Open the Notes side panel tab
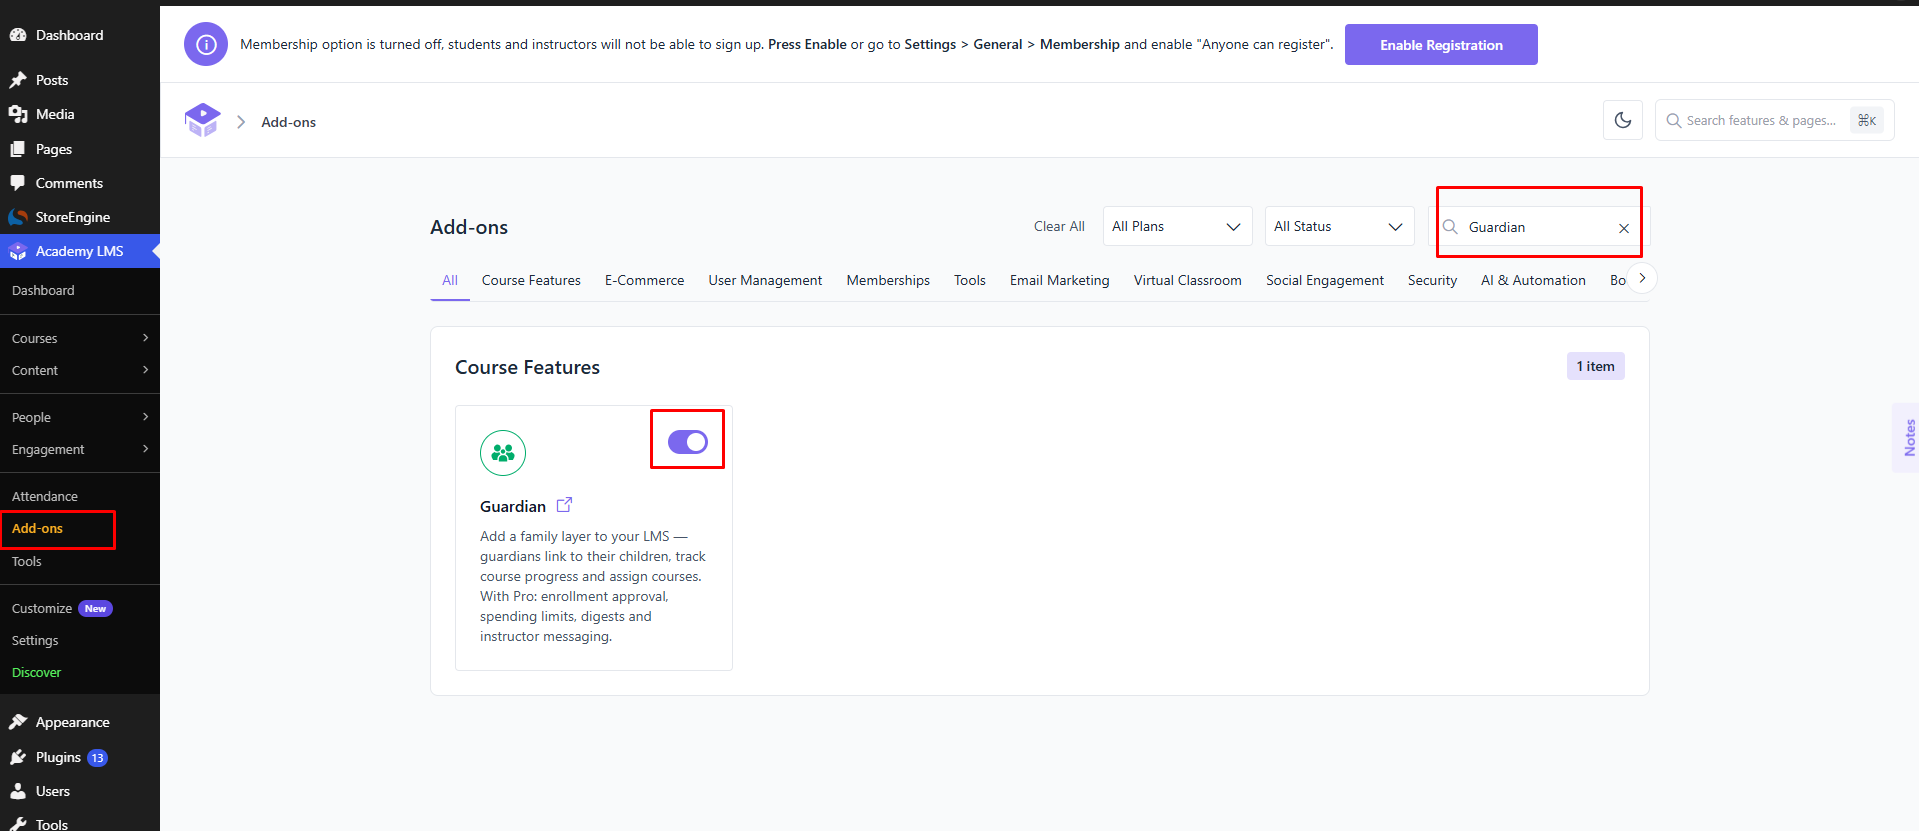The image size is (1919, 831). point(1908,437)
